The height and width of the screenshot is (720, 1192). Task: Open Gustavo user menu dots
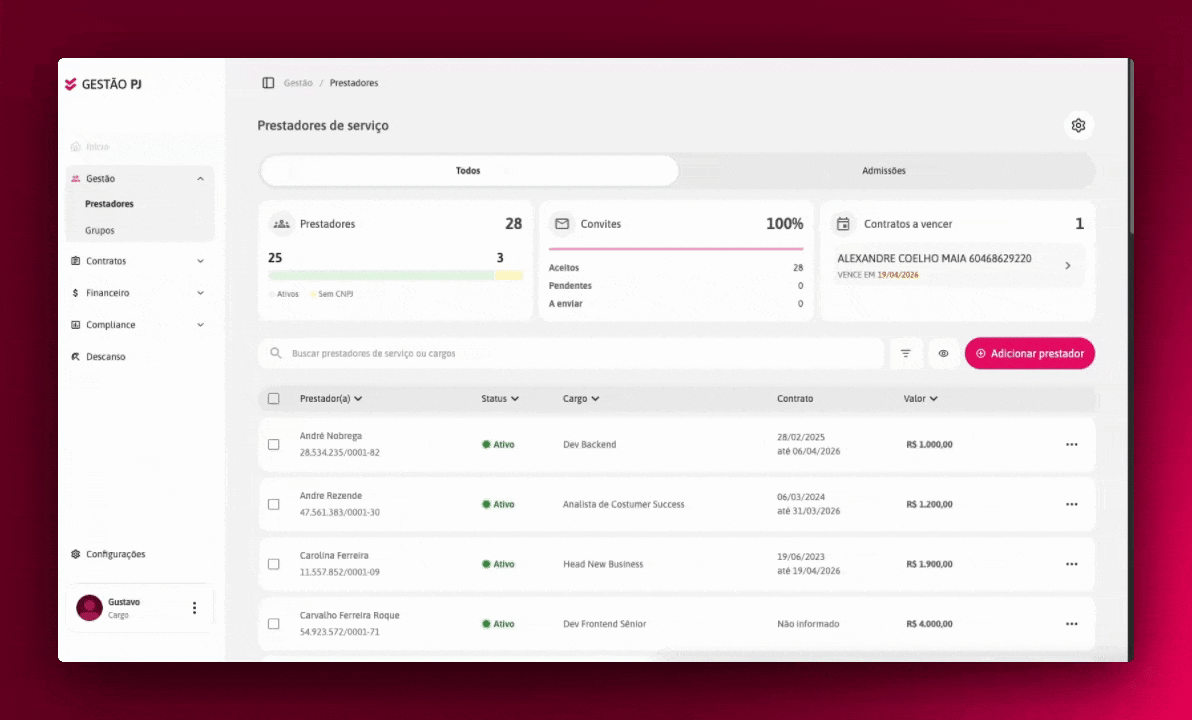click(195, 607)
